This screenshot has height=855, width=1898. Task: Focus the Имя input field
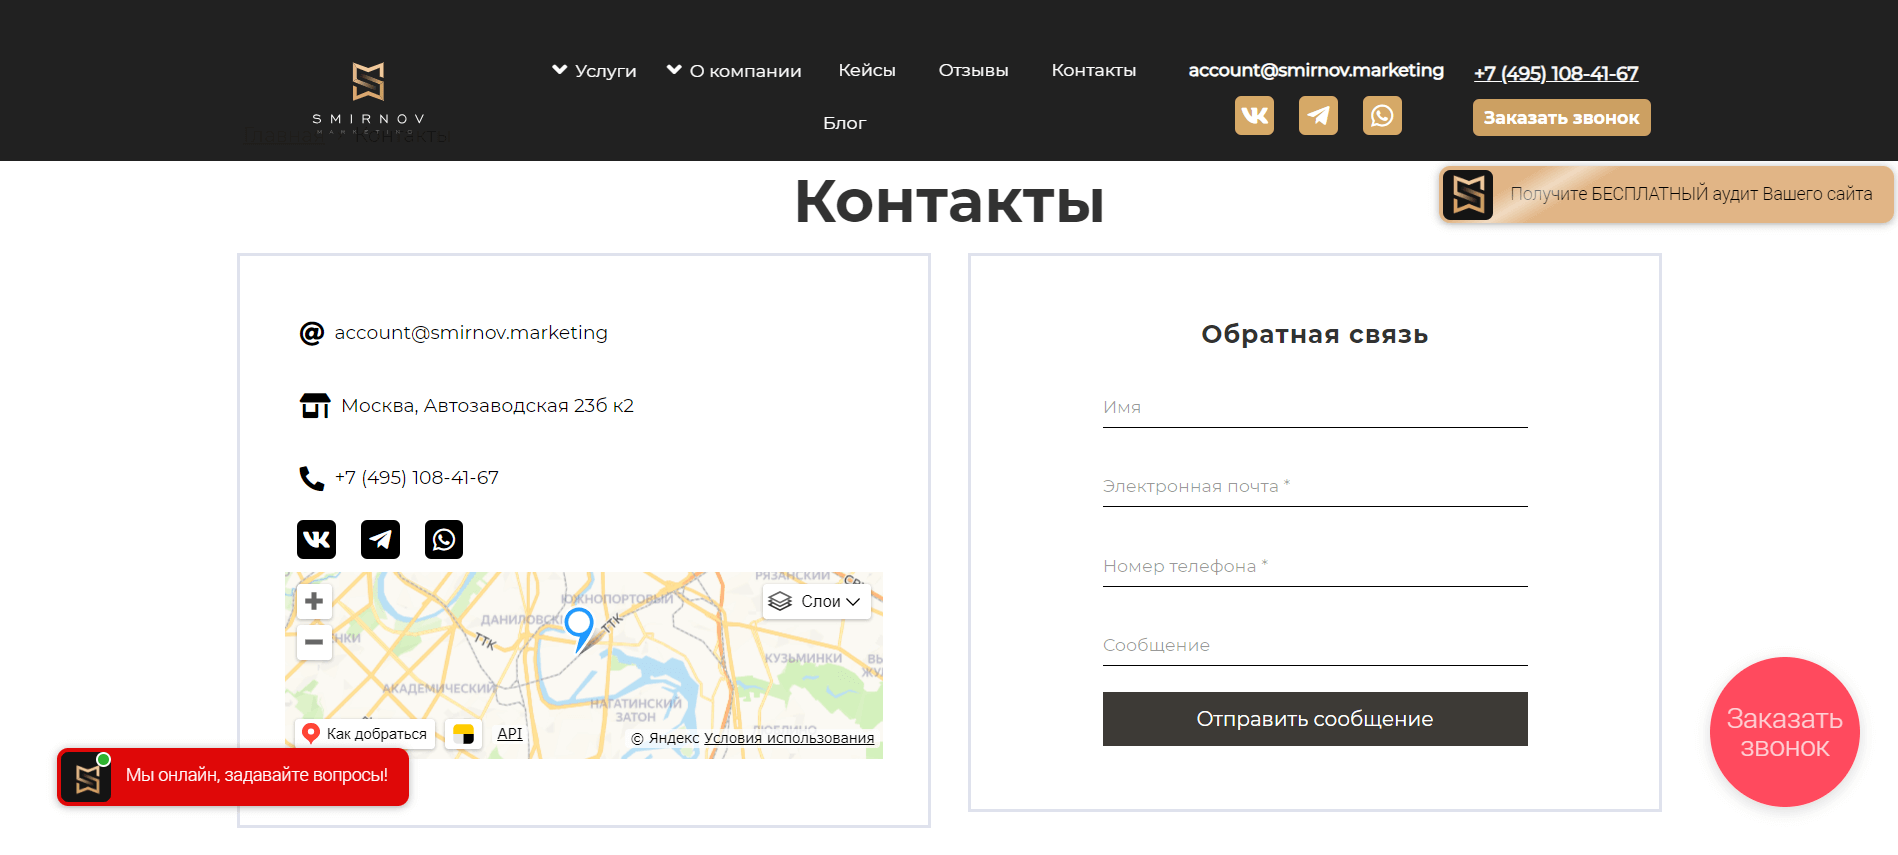pos(1315,408)
